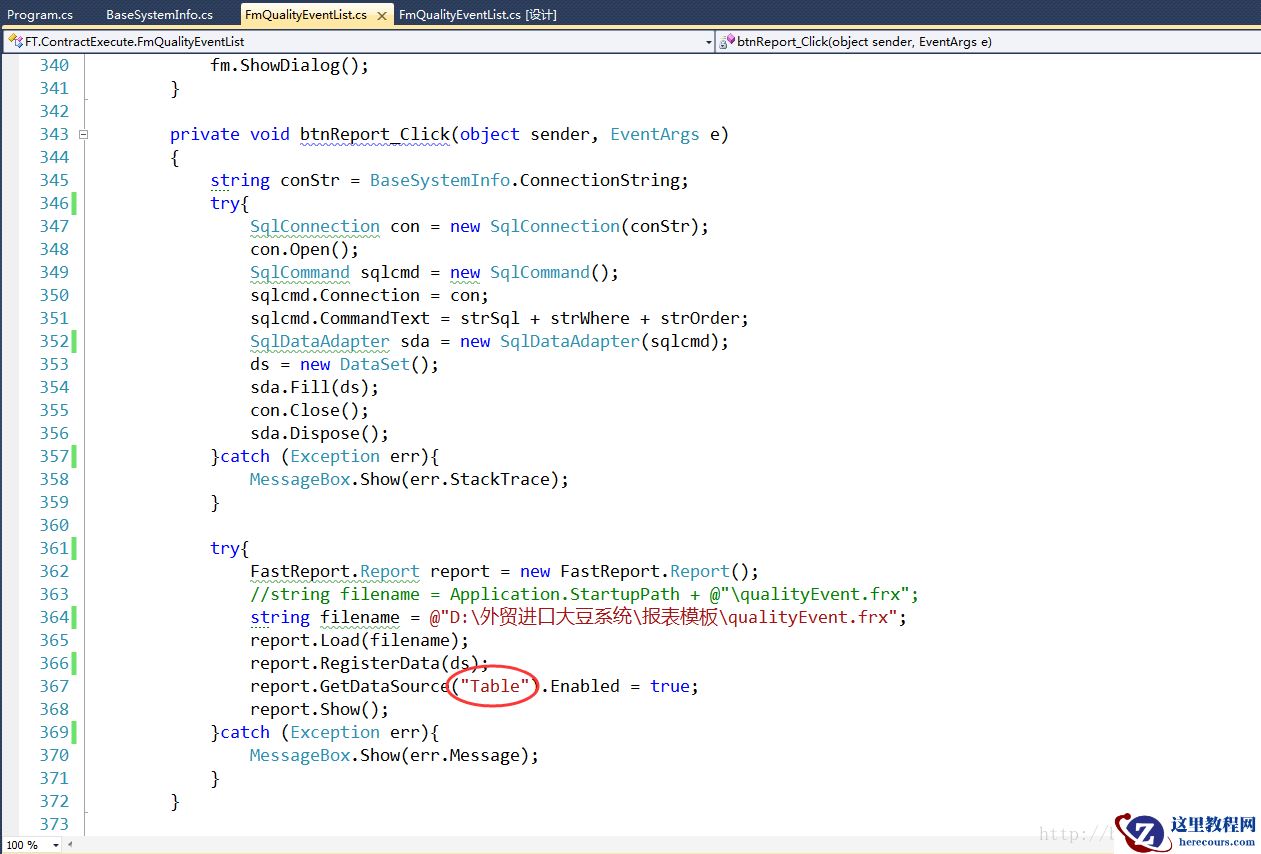The width and height of the screenshot is (1261, 854).
Task: Switch to the Program.cs tab
Action: coord(40,15)
